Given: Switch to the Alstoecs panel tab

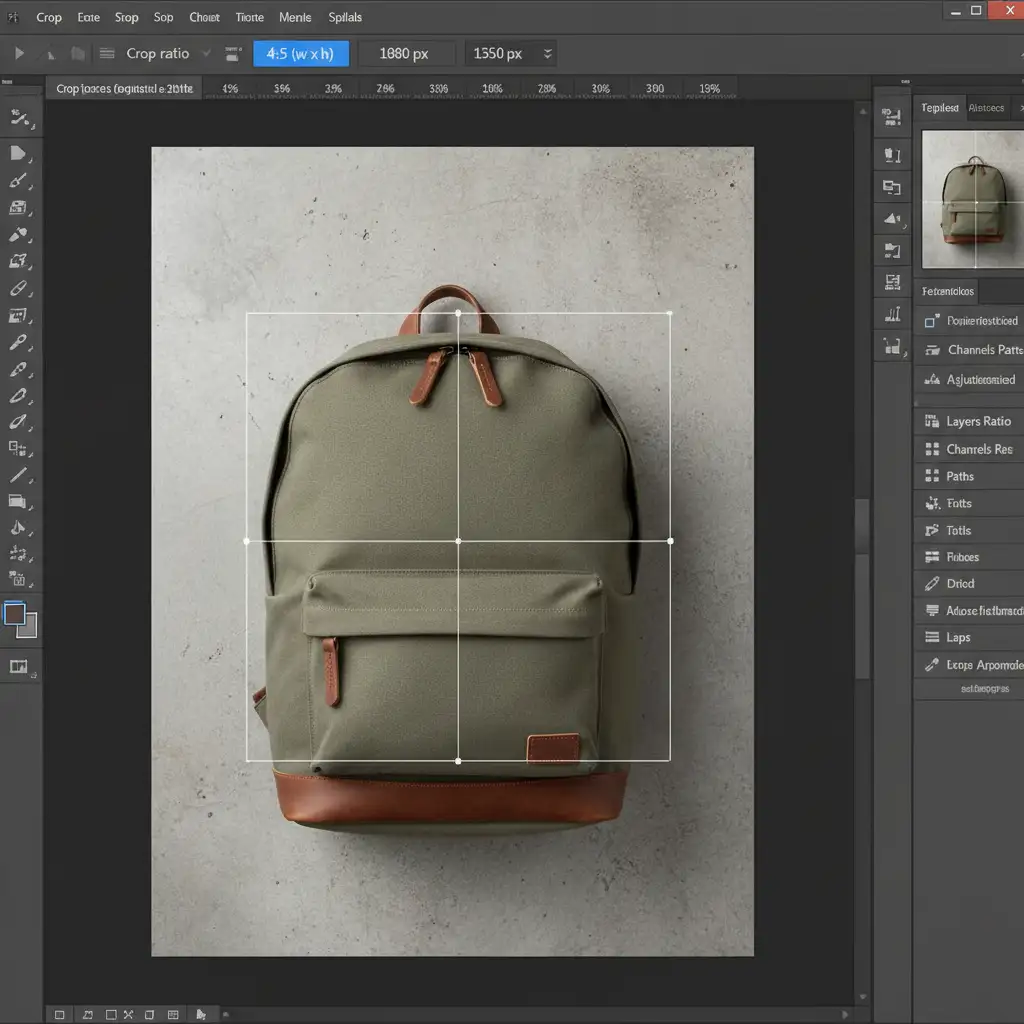Looking at the screenshot, I should pos(986,108).
